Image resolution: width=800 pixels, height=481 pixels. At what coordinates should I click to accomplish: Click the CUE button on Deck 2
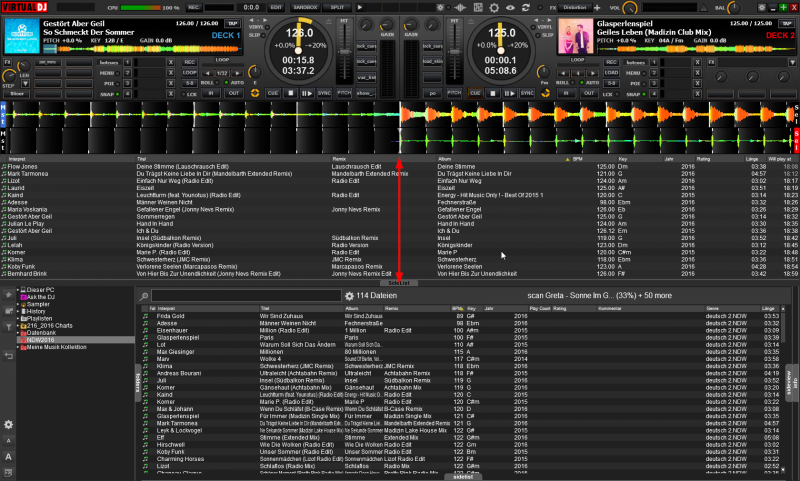pos(475,93)
